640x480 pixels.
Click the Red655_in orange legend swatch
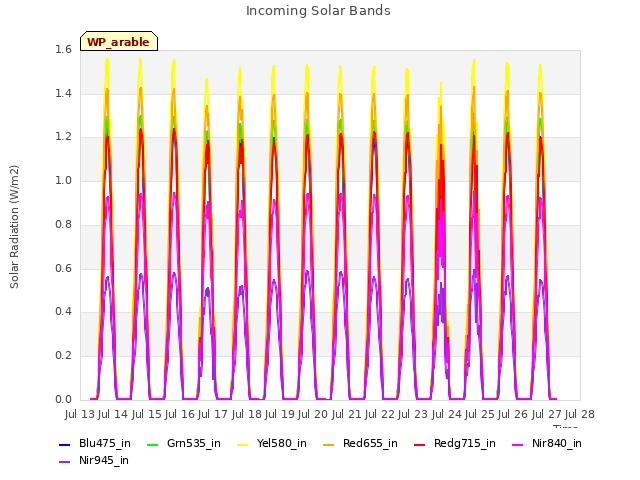point(329,444)
